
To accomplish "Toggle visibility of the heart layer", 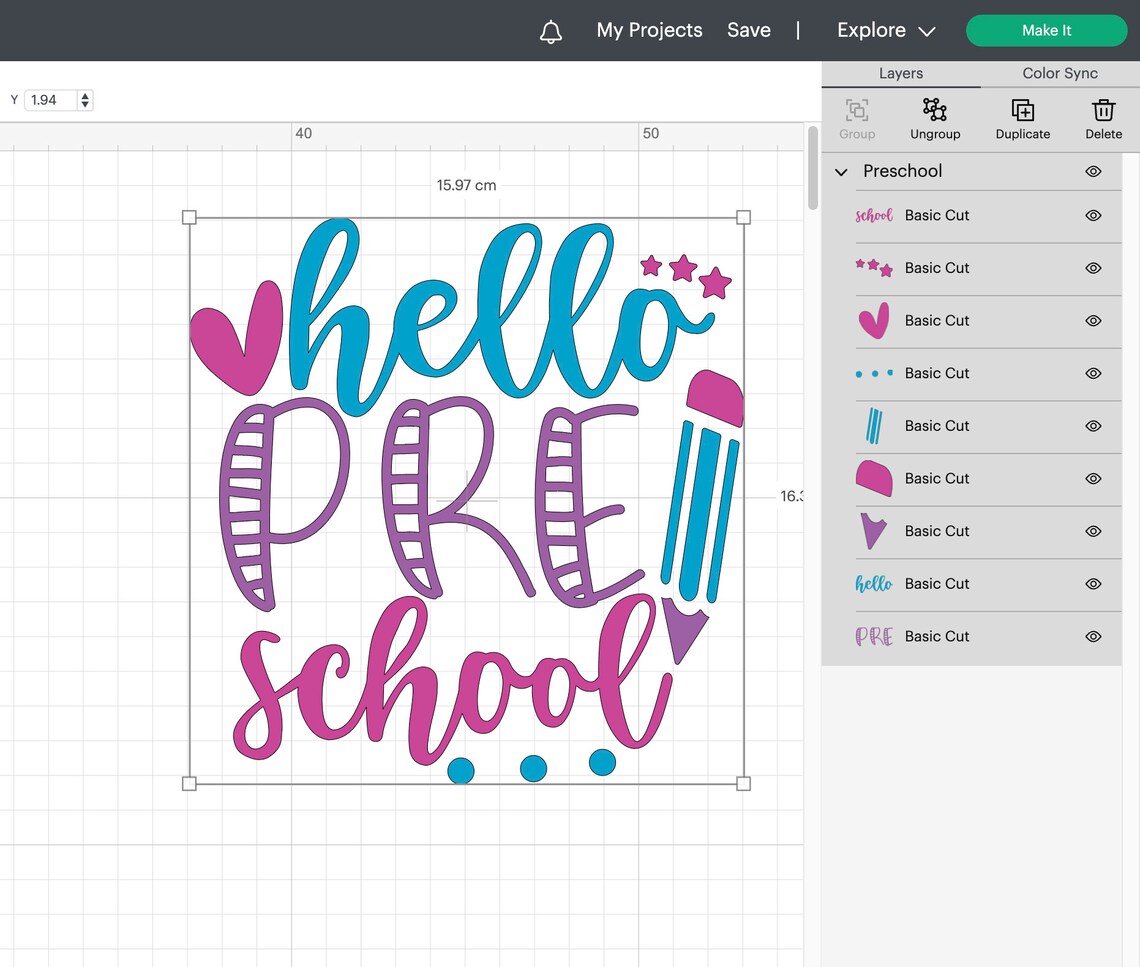I will (1093, 321).
